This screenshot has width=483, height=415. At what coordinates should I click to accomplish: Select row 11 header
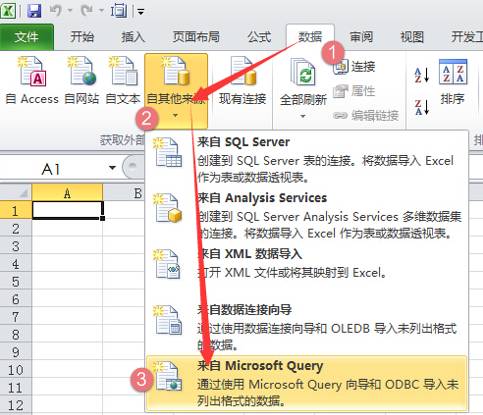(x=16, y=387)
